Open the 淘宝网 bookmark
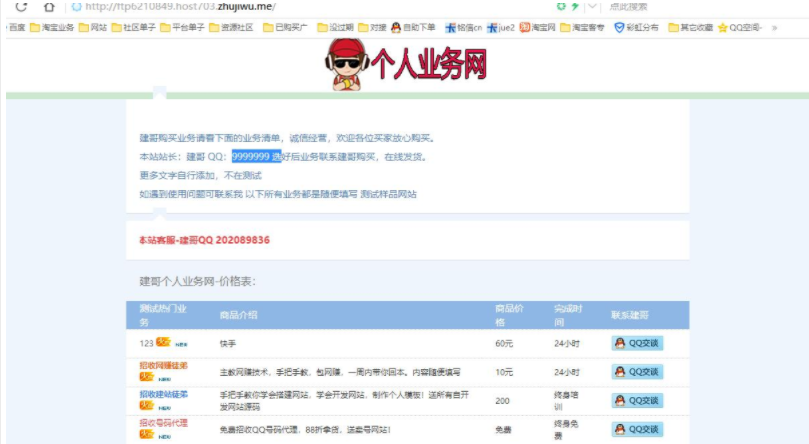This screenshot has height=444, width=809. coord(537,27)
